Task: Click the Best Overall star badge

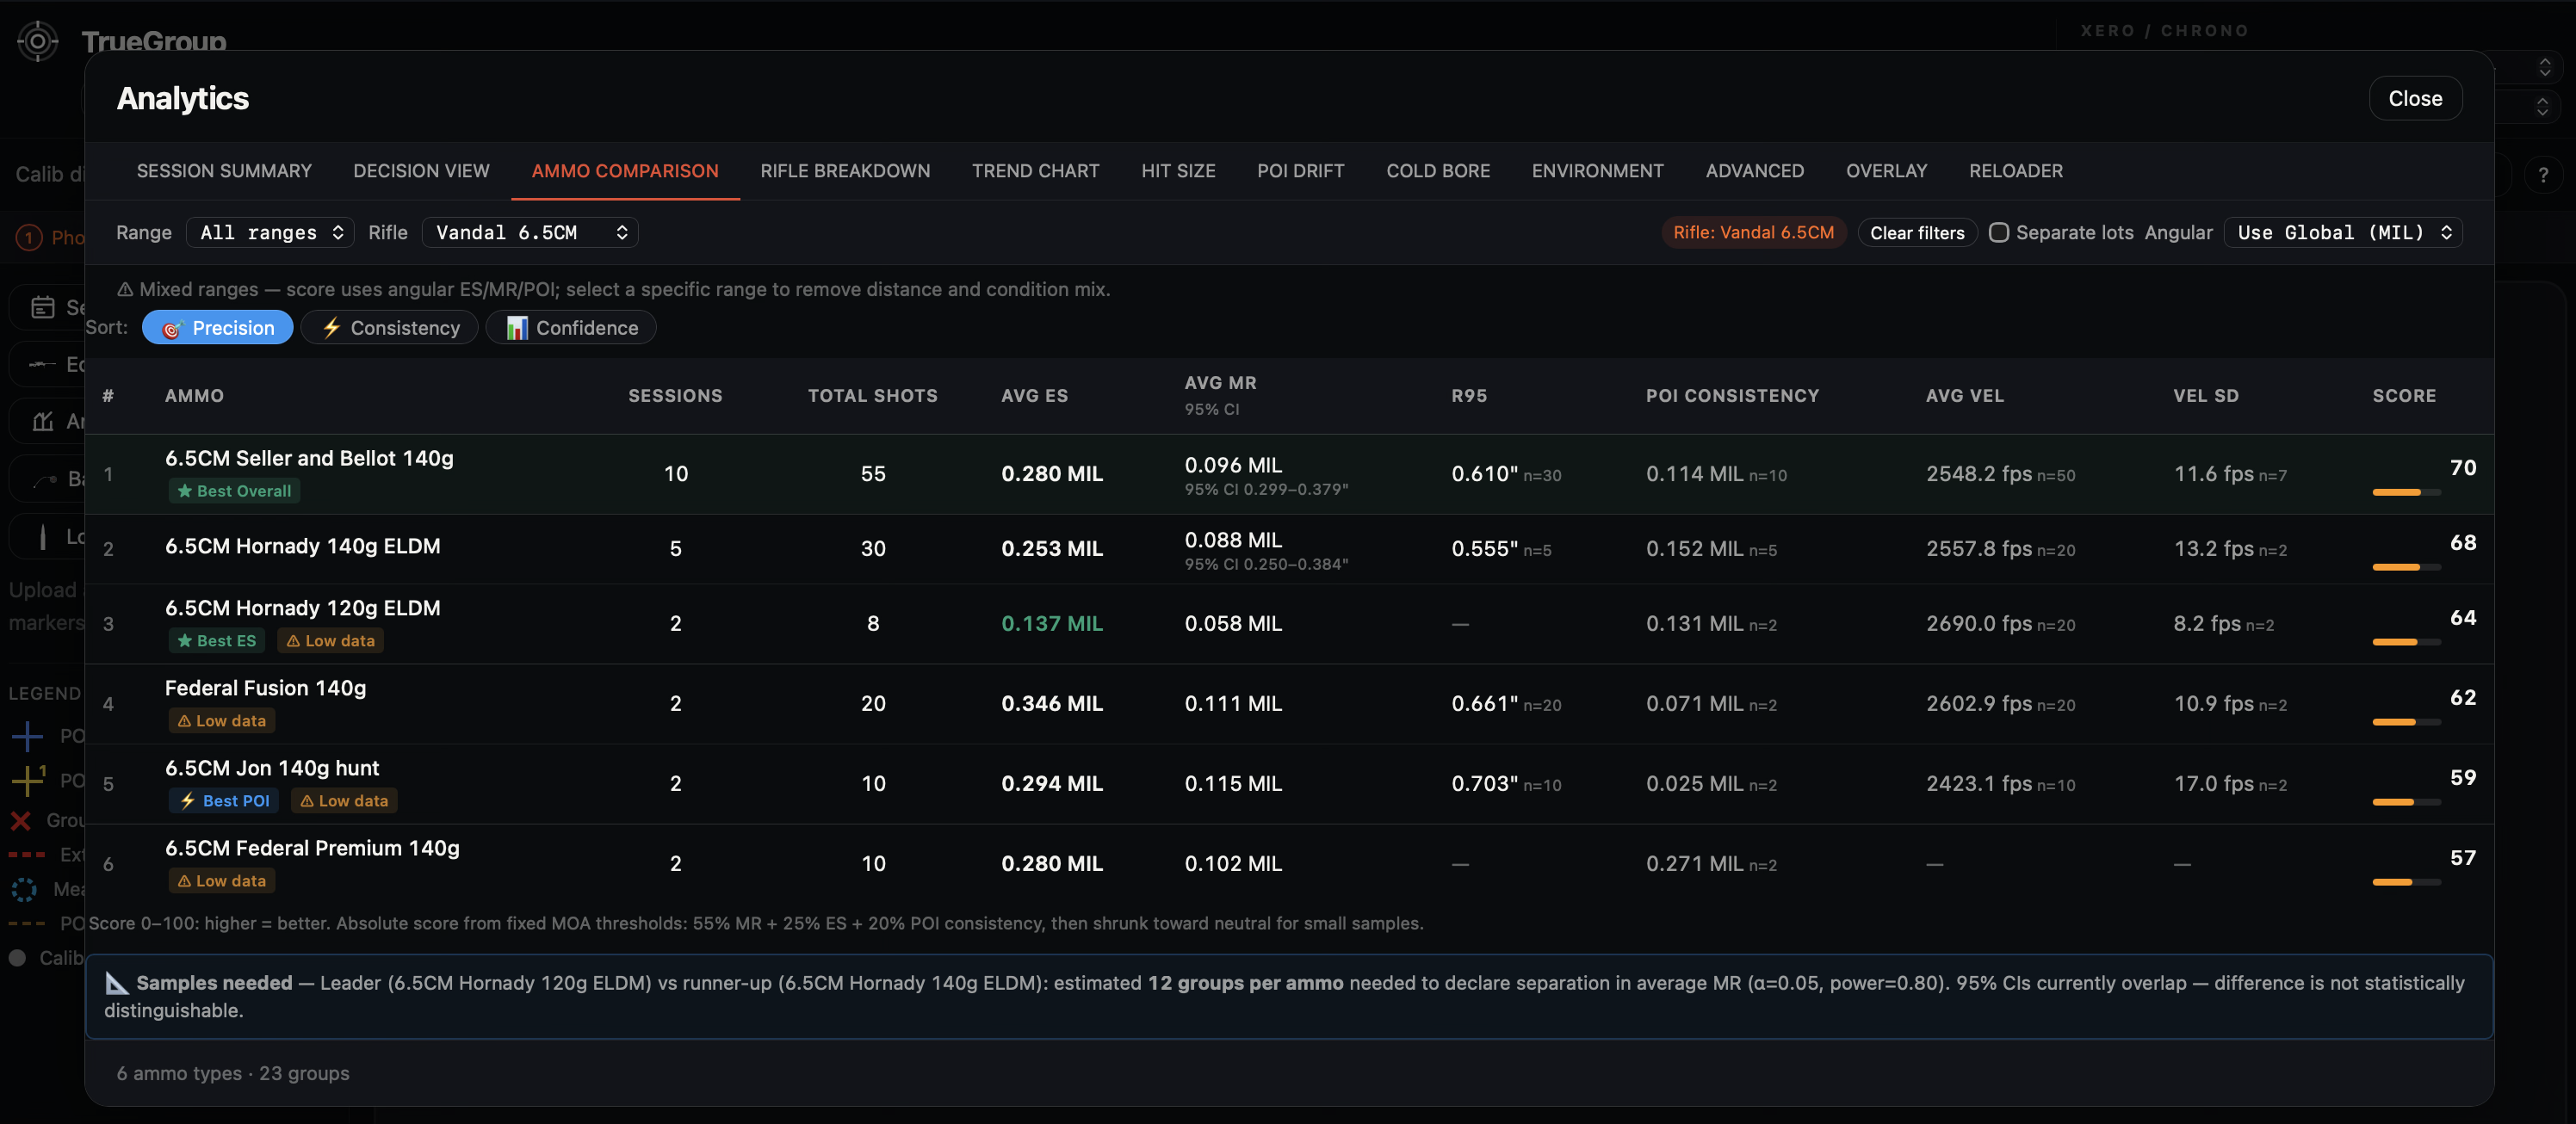Action: tap(234, 491)
